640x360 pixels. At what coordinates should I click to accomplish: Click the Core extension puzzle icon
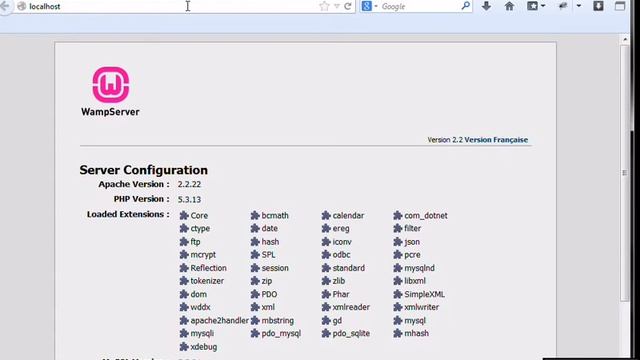pyautogui.click(x=184, y=215)
